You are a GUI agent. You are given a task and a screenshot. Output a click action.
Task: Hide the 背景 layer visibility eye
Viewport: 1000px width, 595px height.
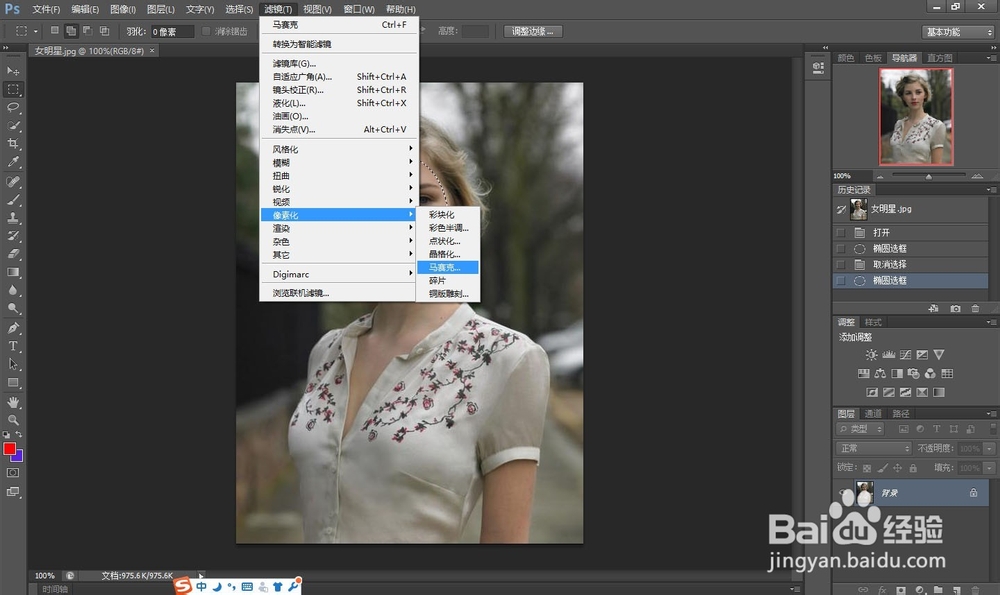(x=843, y=492)
